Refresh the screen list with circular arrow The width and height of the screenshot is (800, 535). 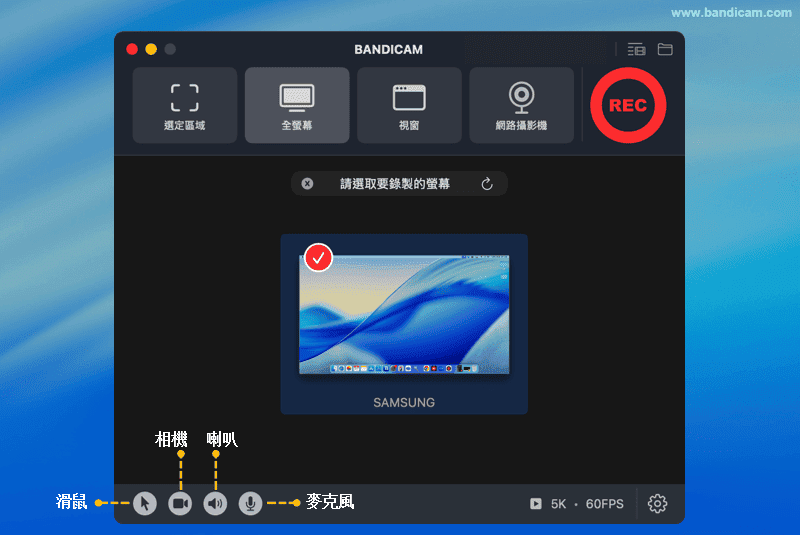pyautogui.click(x=487, y=184)
